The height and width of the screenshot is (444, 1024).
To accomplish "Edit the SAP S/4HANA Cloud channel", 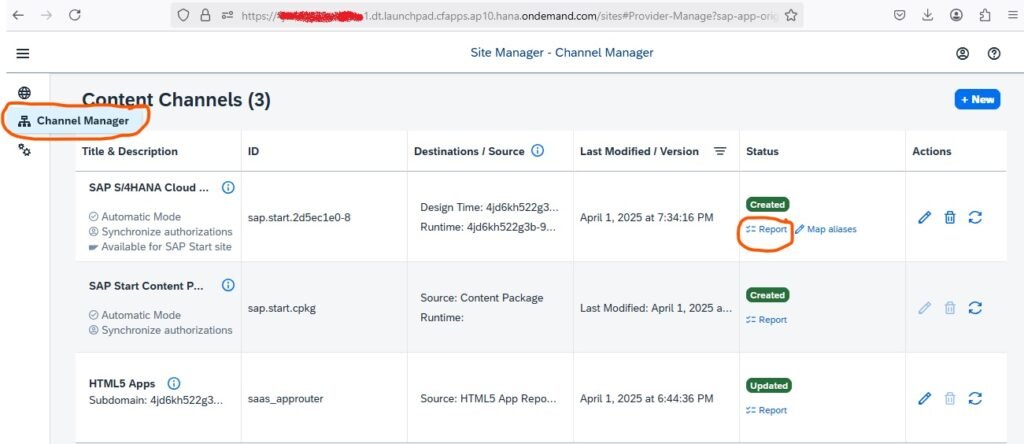I will tap(924, 217).
